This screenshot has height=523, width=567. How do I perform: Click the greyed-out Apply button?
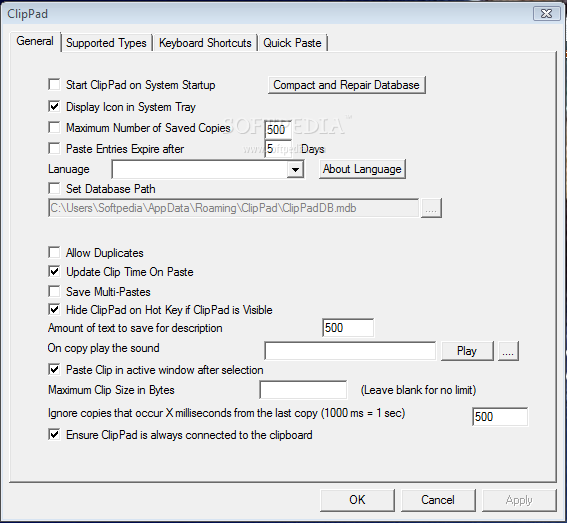[x=519, y=500]
